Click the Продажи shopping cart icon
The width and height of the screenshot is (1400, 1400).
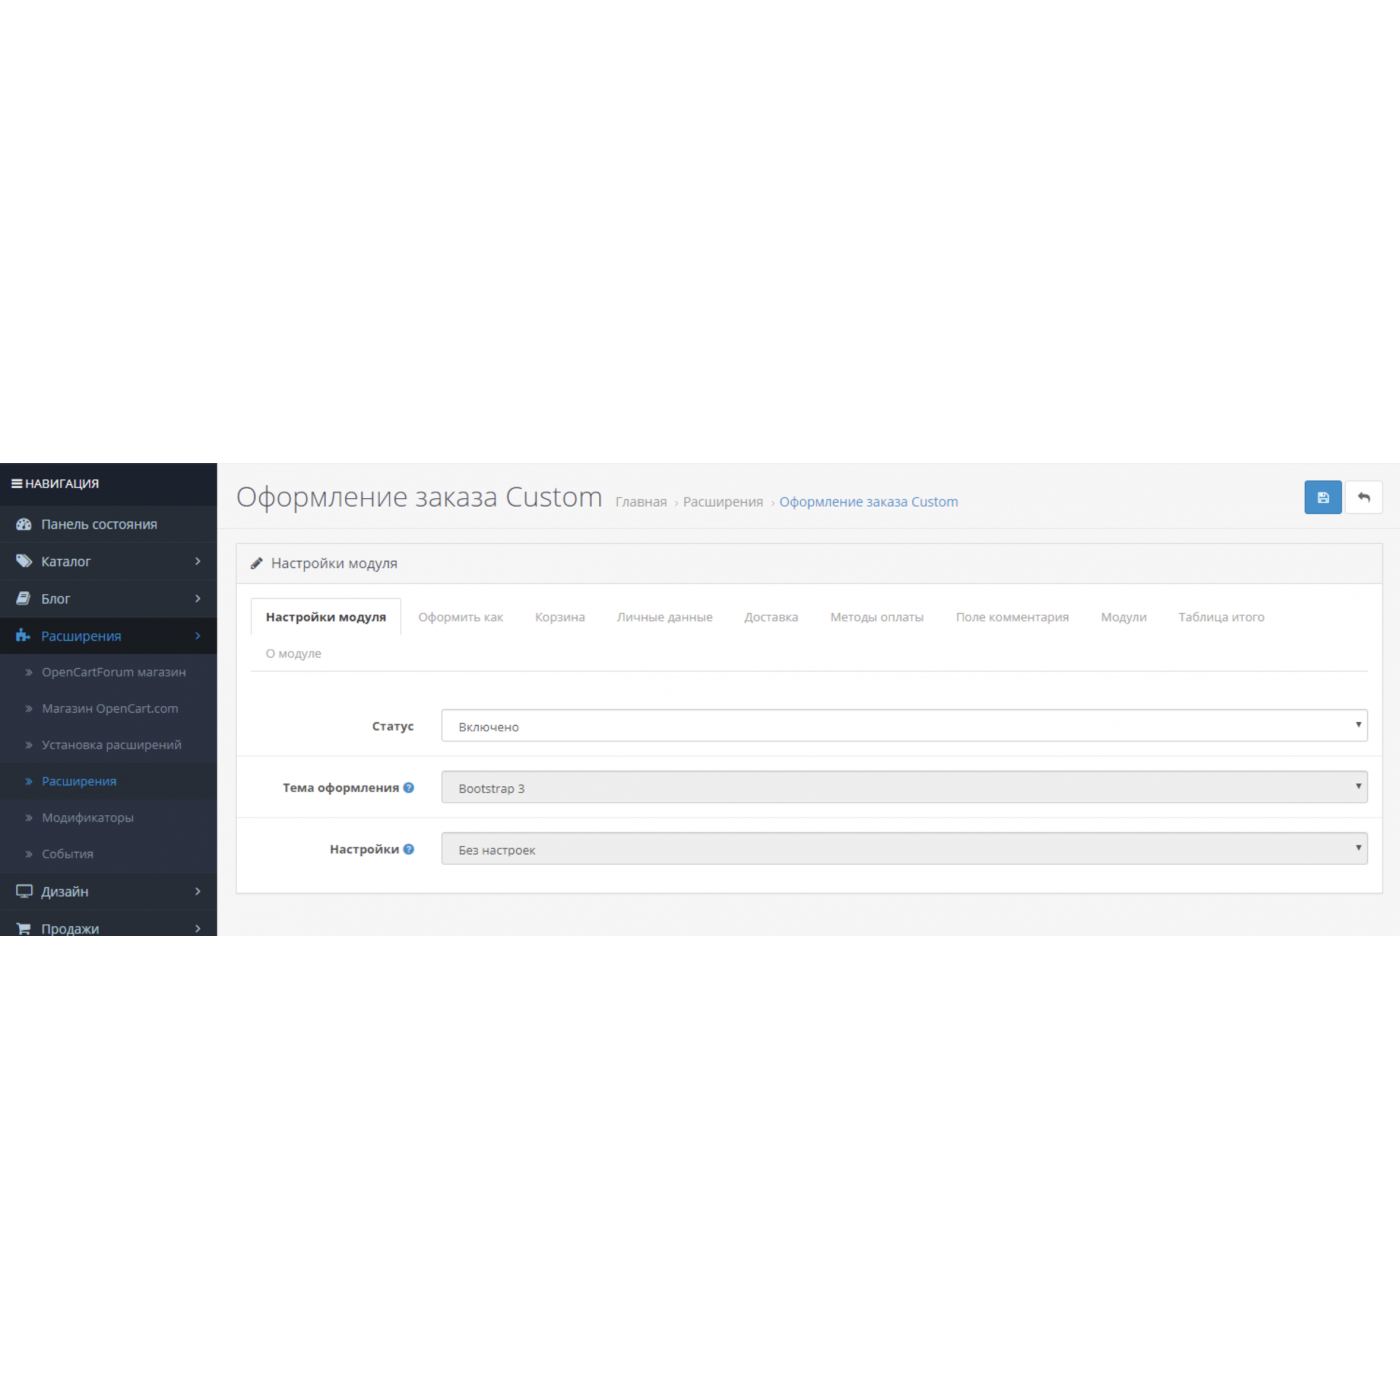24,928
